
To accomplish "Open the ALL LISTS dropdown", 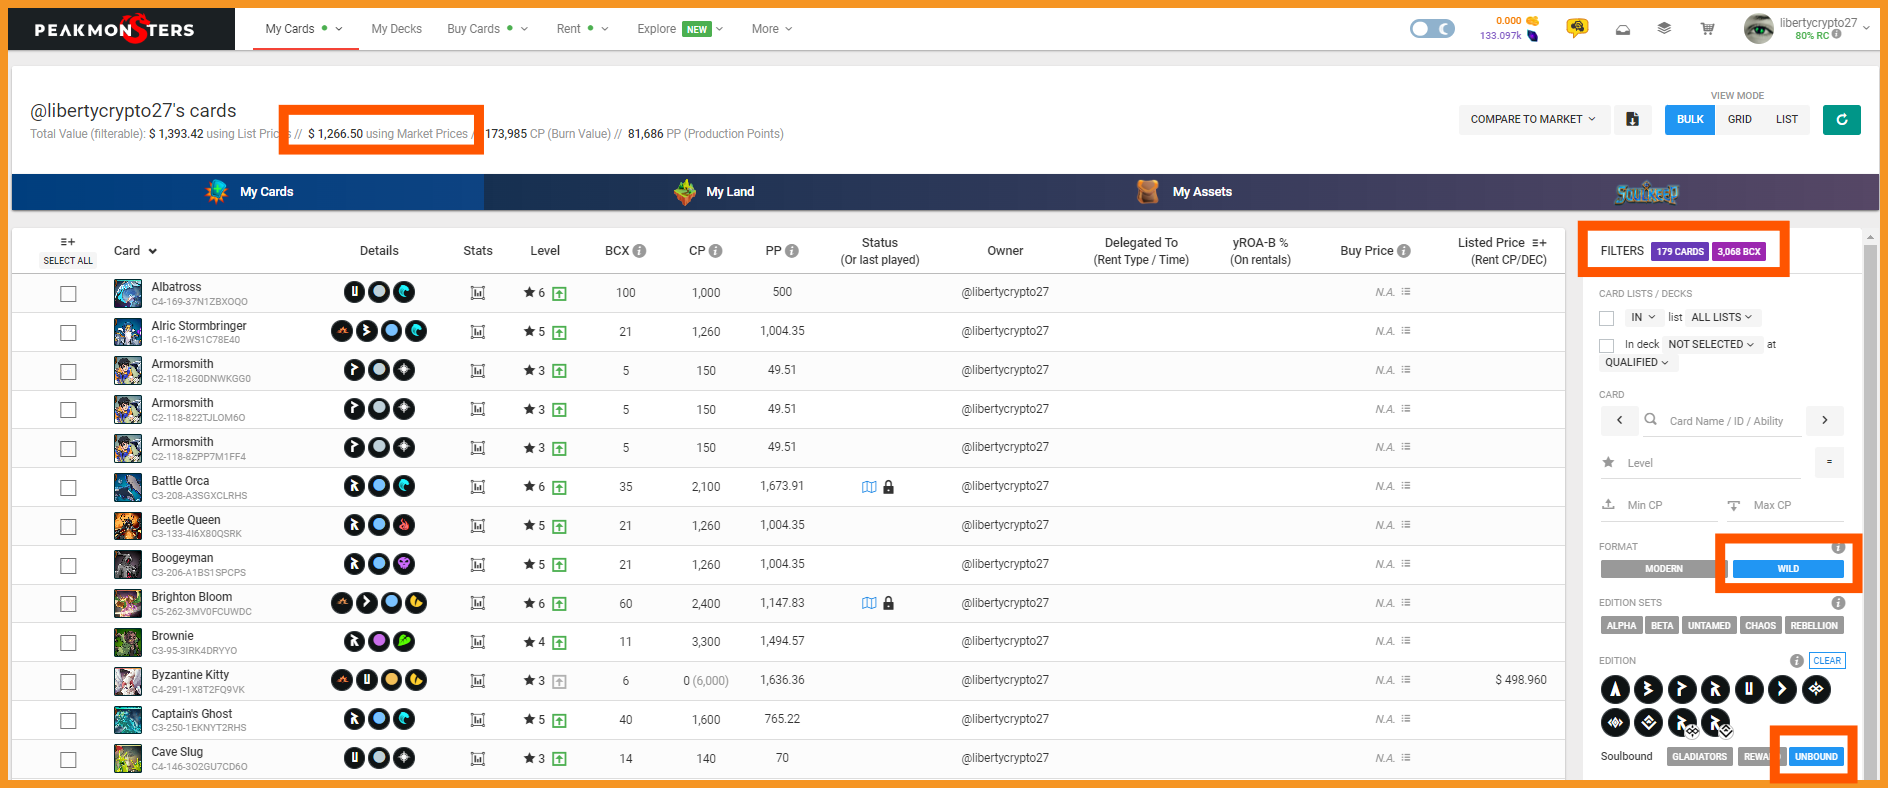I will (x=1721, y=317).
